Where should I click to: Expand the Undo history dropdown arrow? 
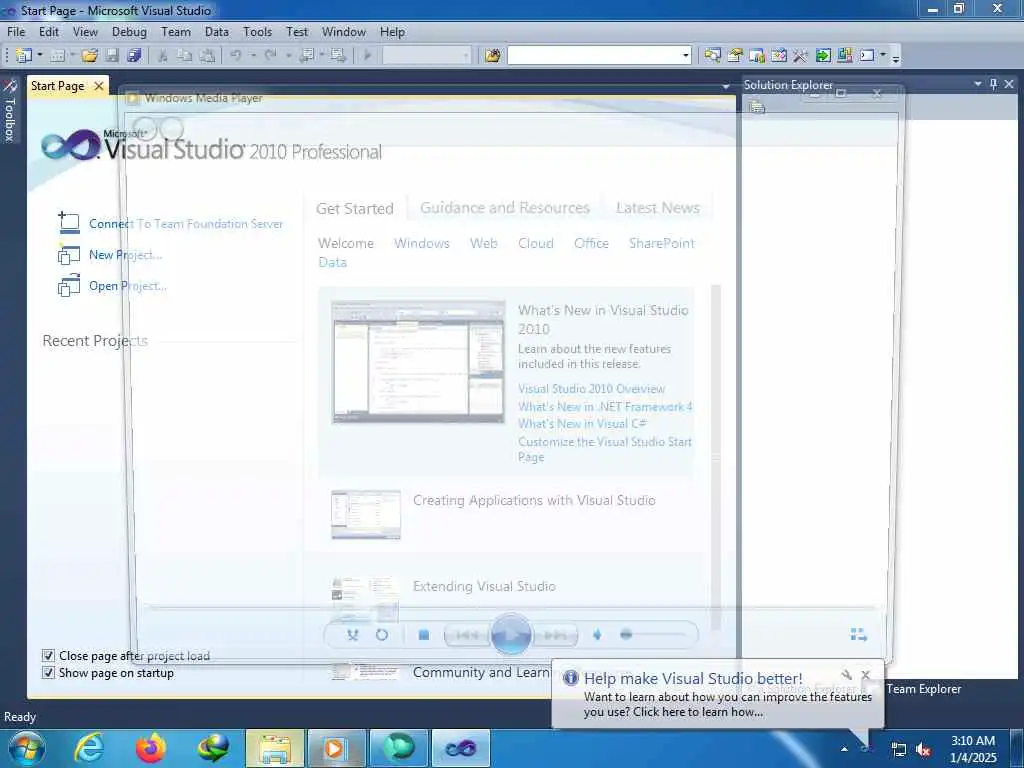[x=252, y=56]
